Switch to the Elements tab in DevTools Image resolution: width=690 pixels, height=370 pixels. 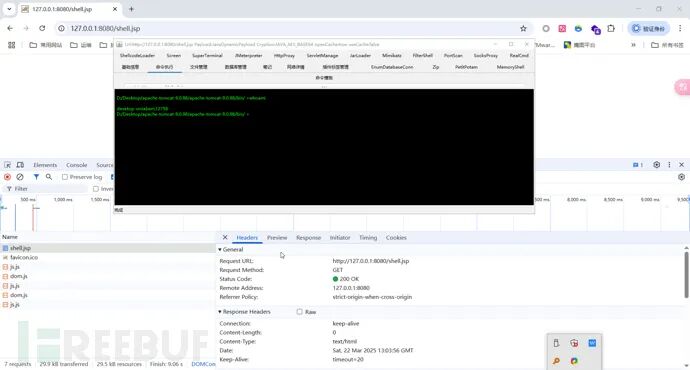click(45, 165)
